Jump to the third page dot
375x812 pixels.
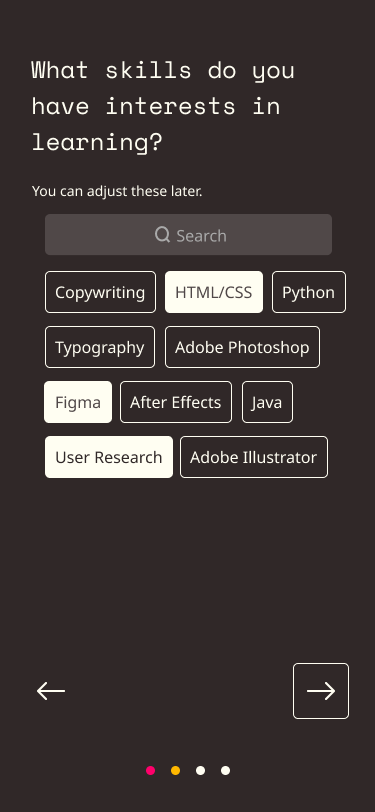(x=200, y=771)
